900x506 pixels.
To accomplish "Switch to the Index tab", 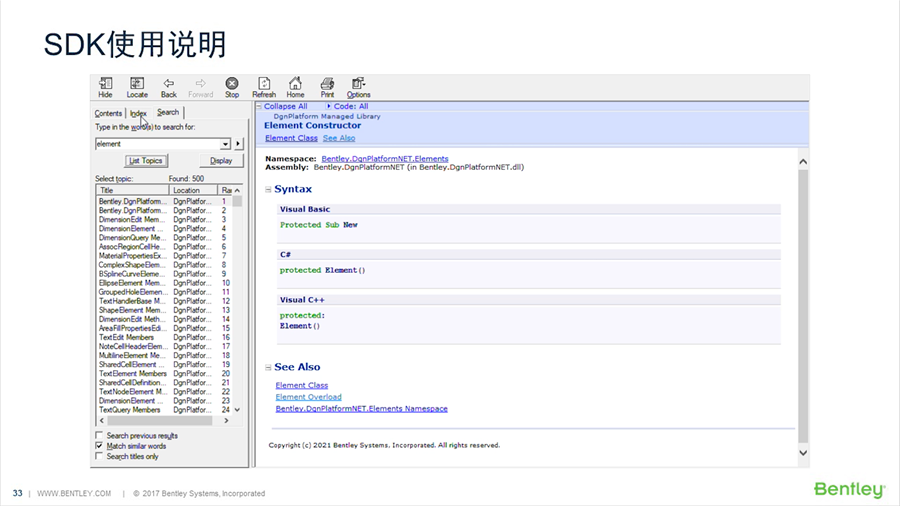I will (x=138, y=113).
